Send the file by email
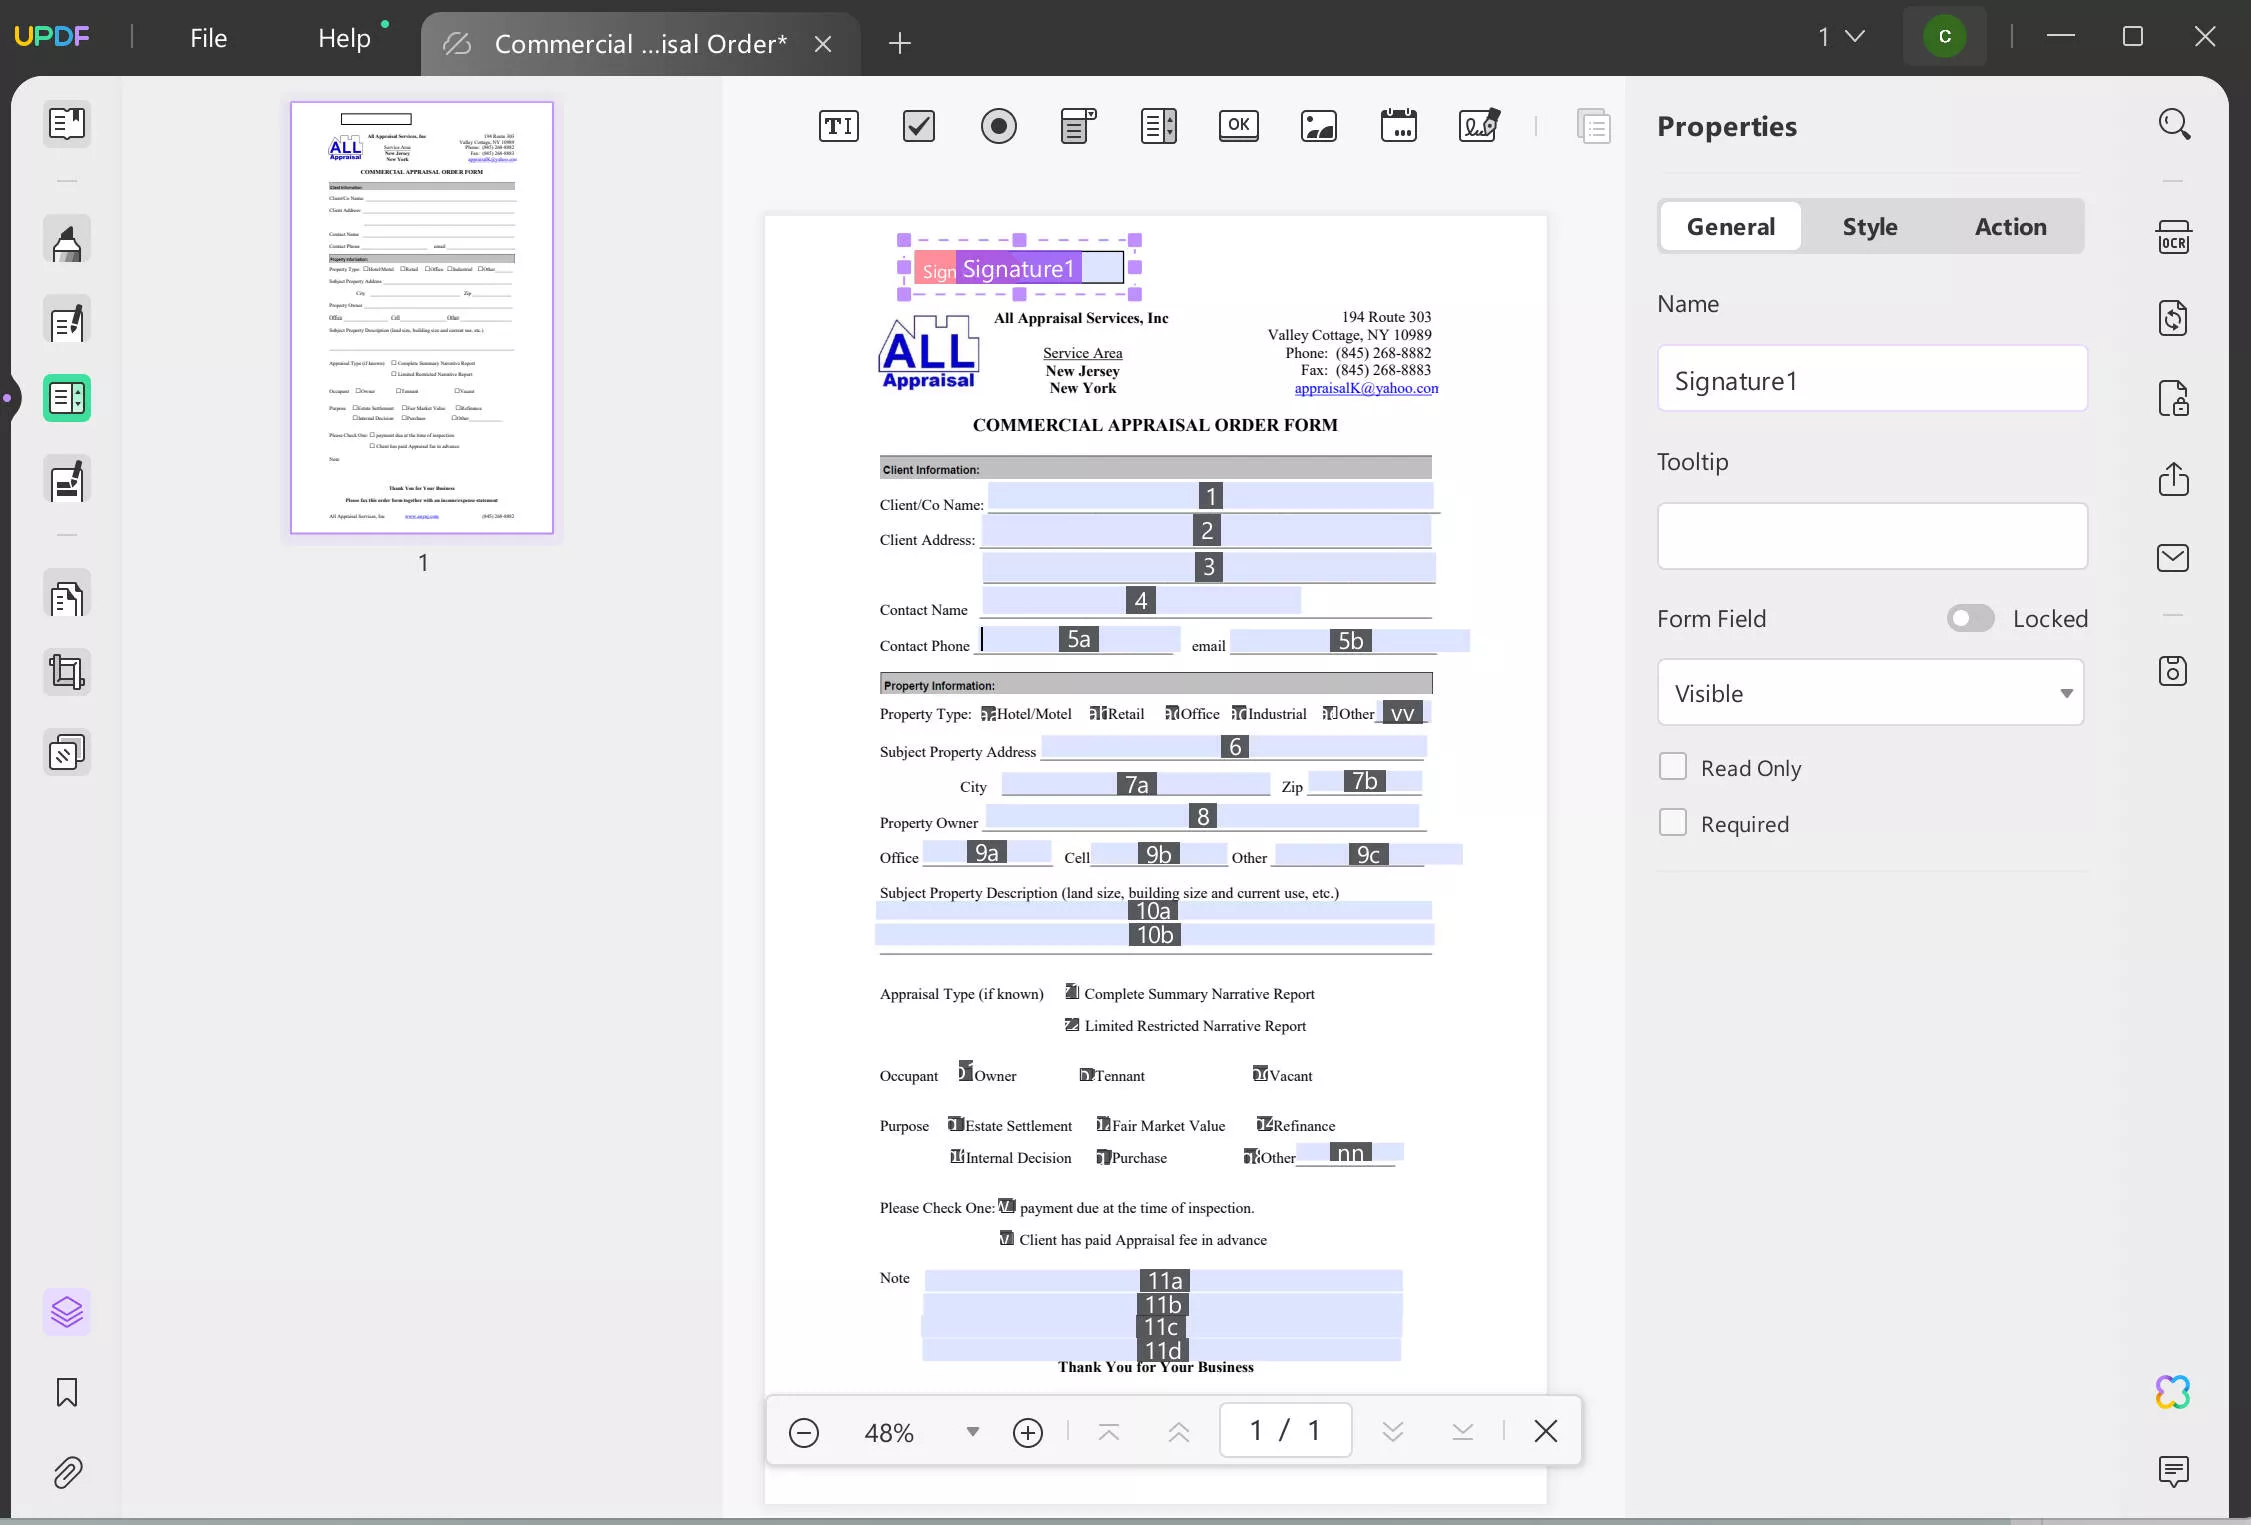Viewport: 2251px width, 1525px height. [2173, 558]
